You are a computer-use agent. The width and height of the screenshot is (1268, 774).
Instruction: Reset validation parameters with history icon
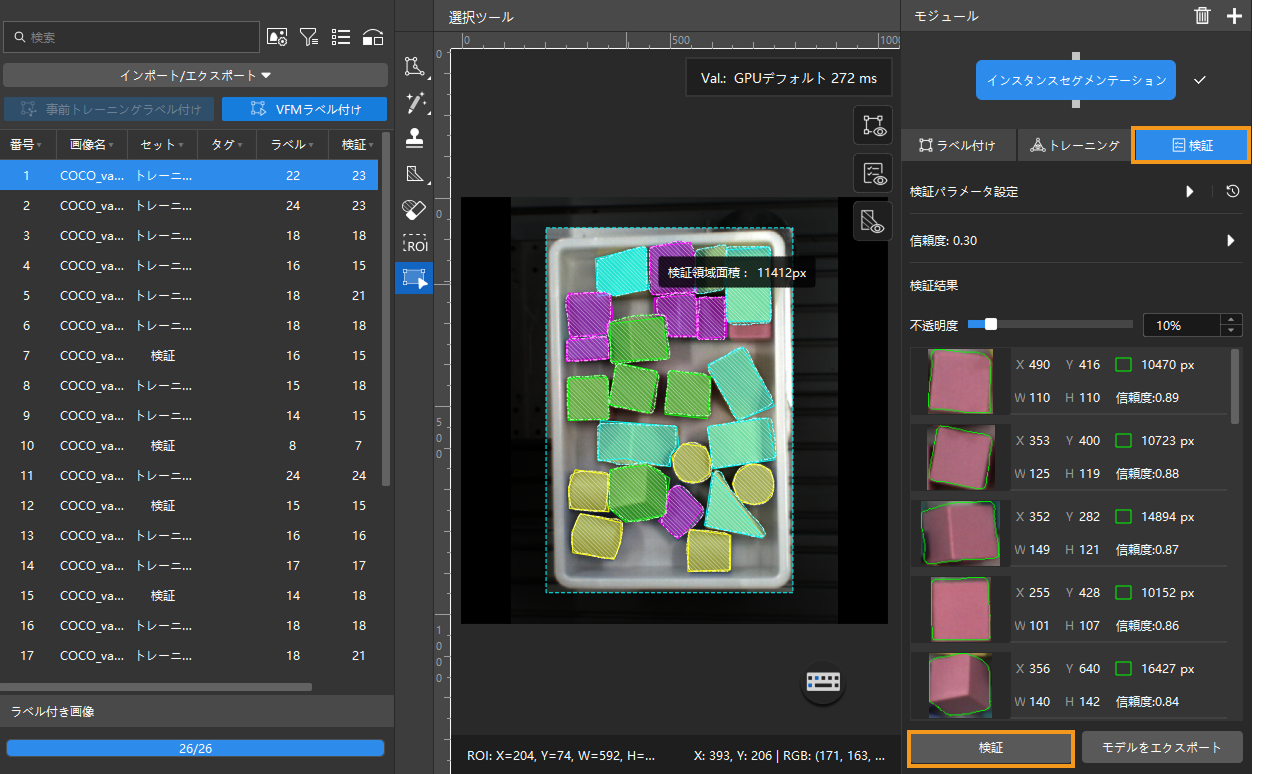pyautogui.click(x=1233, y=191)
